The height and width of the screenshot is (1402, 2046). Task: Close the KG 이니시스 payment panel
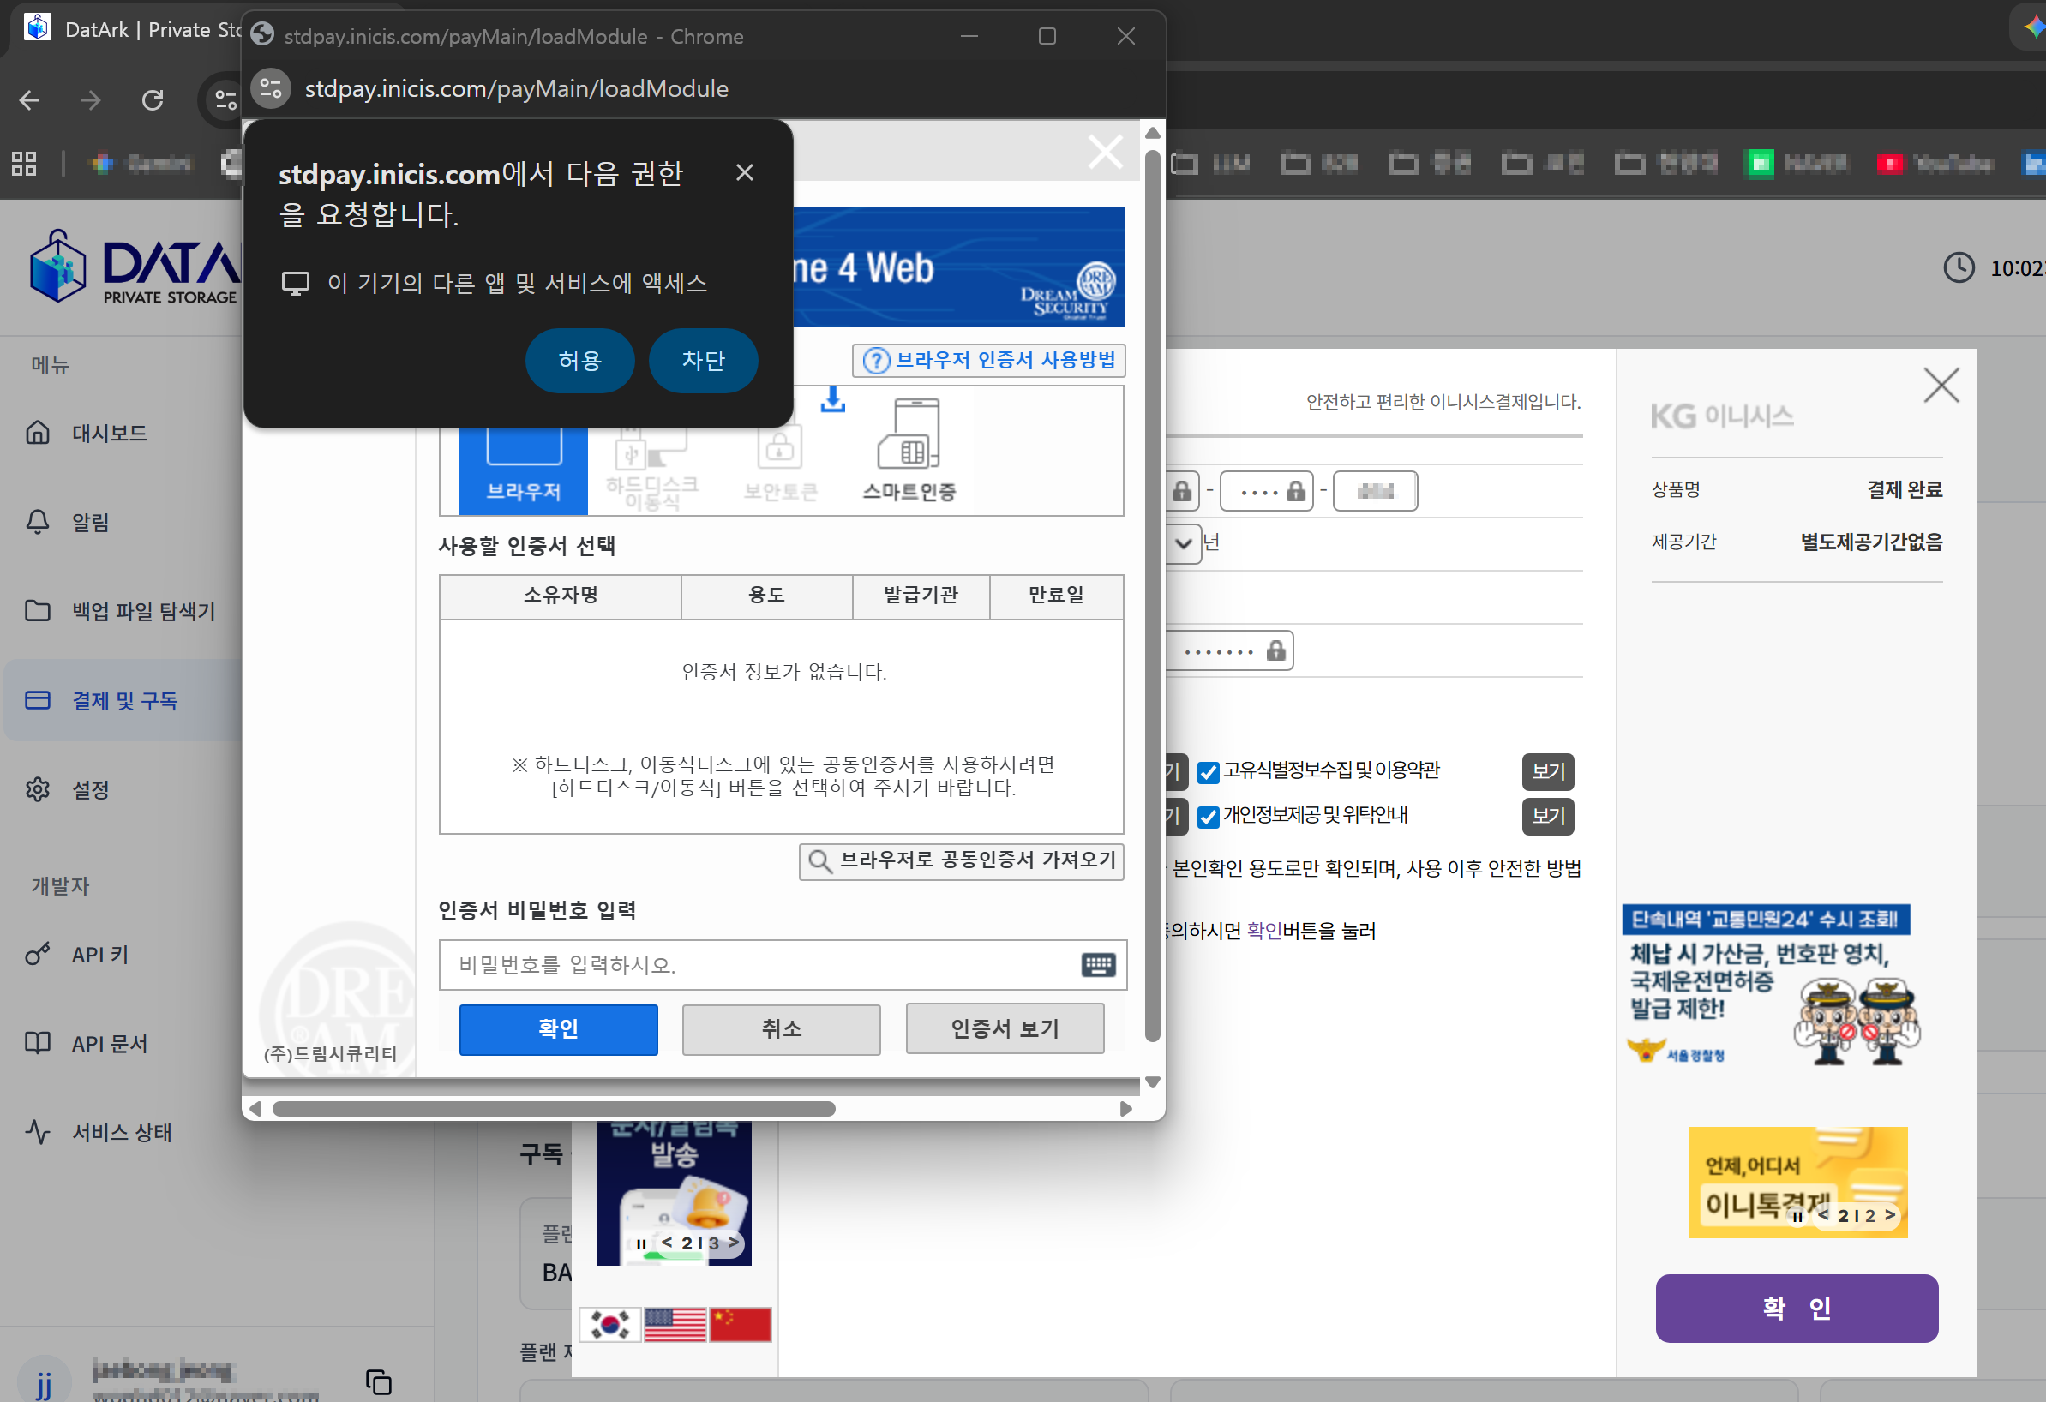[1941, 385]
